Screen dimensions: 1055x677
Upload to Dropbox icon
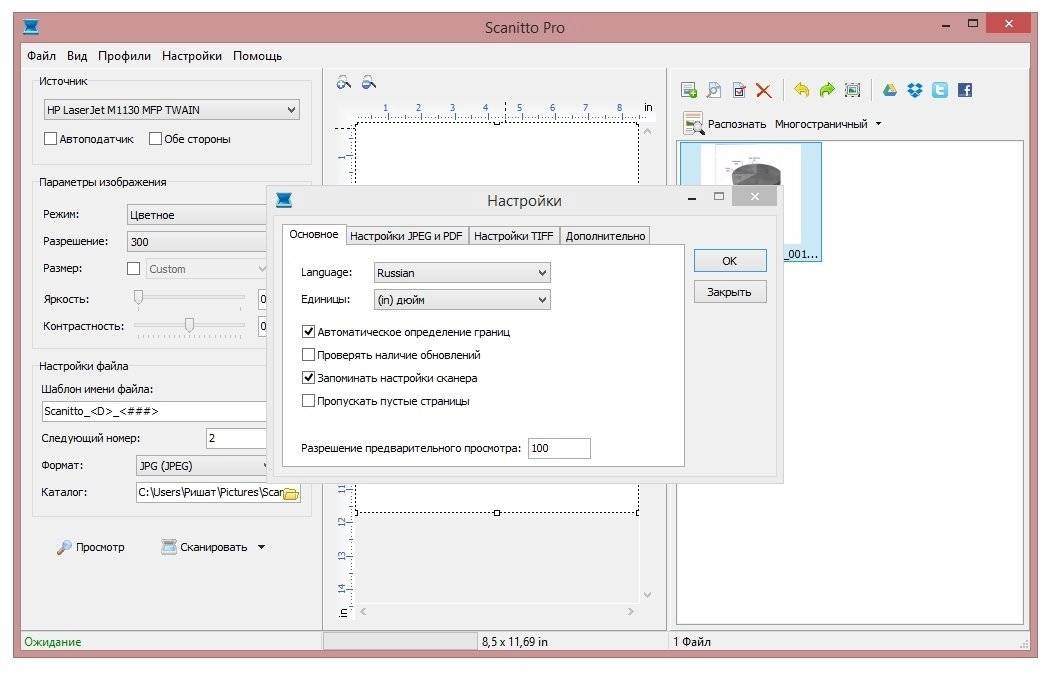(x=915, y=90)
